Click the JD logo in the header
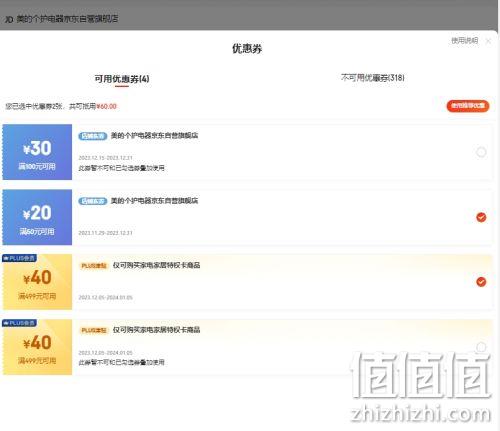The width and height of the screenshot is (500, 431). tap(9, 19)
